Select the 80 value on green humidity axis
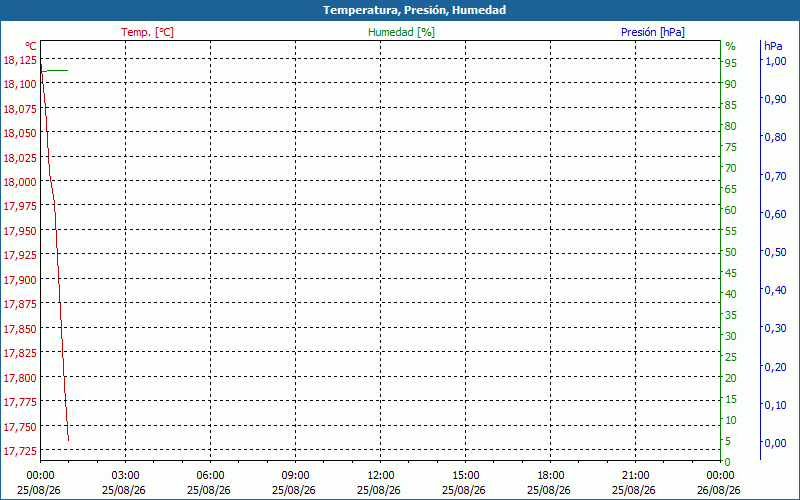 pos(731,126)
